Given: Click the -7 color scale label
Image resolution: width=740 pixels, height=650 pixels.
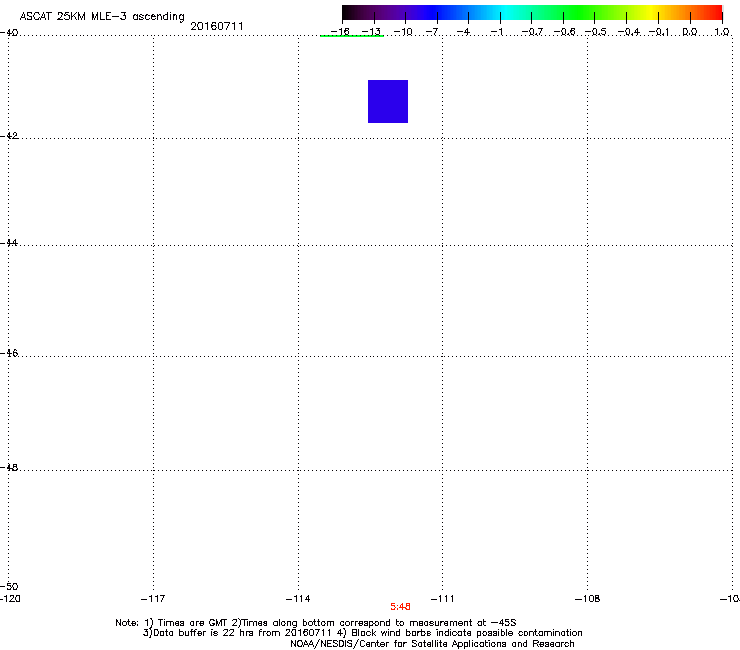Looking at the screenshot, I should coord(432,32).
